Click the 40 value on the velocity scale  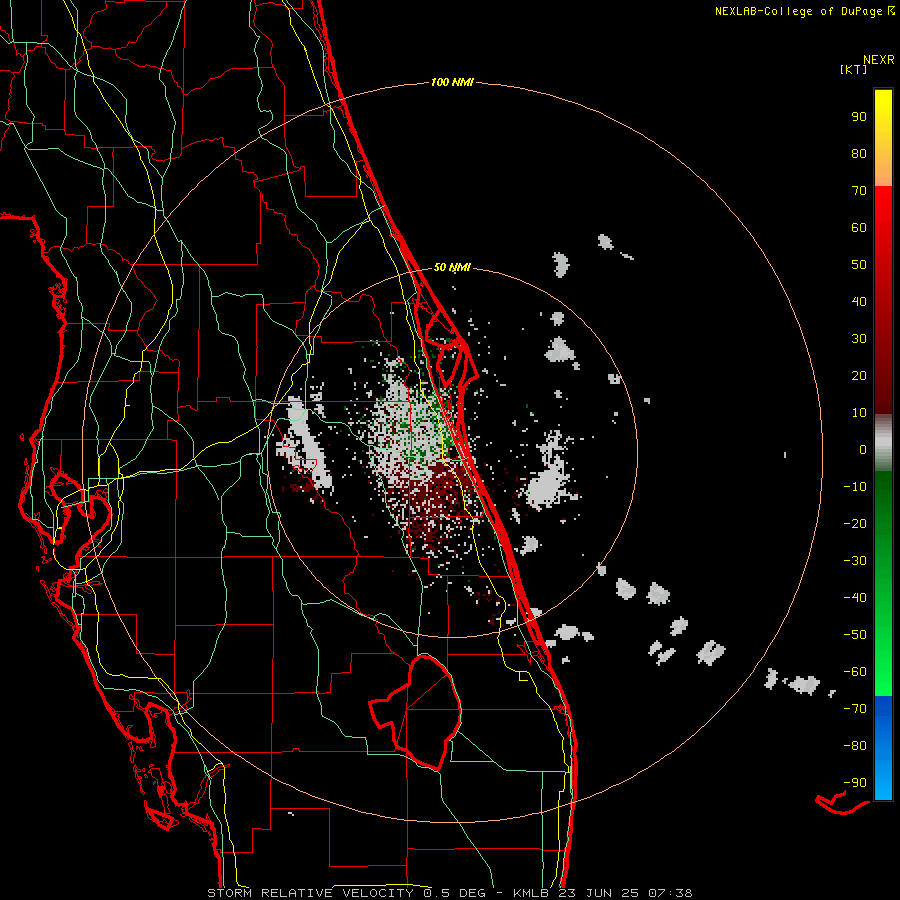(859, 302)
